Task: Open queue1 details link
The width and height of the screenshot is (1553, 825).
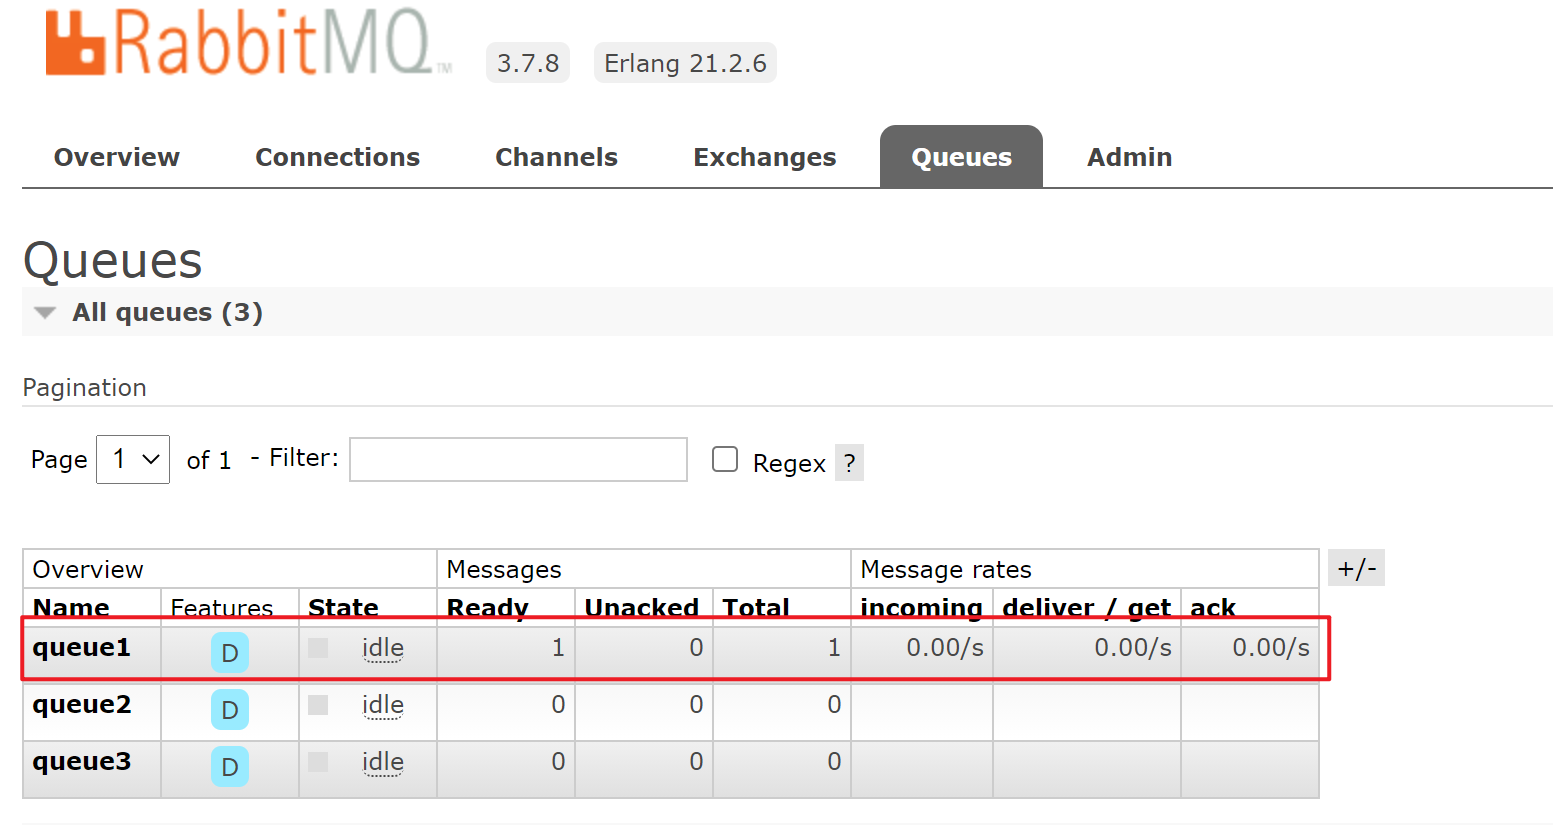Action: [x=82, y=648]
